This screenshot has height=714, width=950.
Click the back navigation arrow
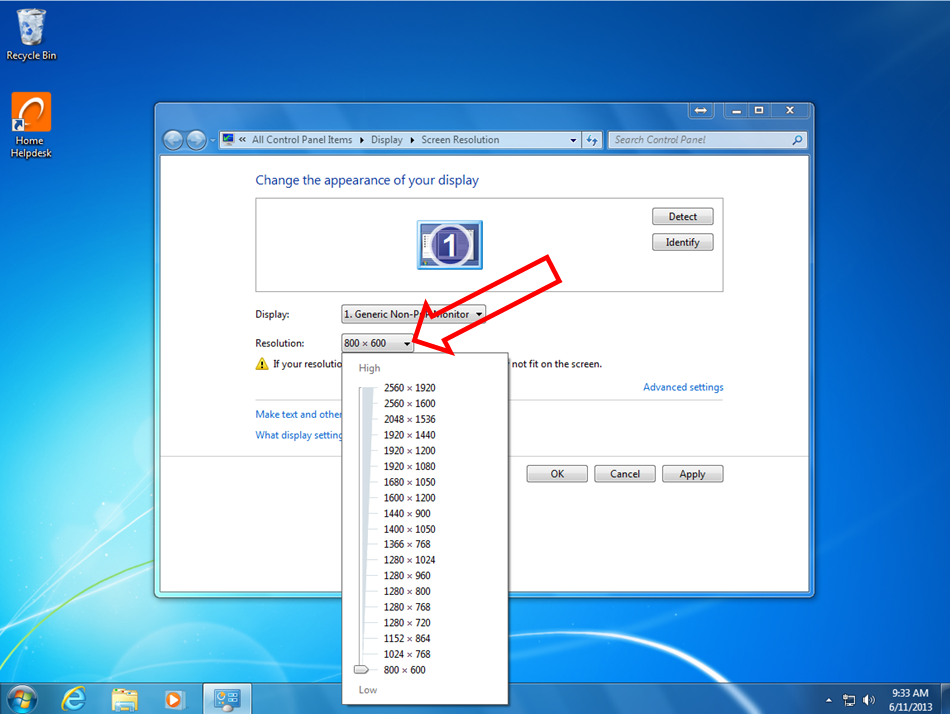[x=172, y=139]
